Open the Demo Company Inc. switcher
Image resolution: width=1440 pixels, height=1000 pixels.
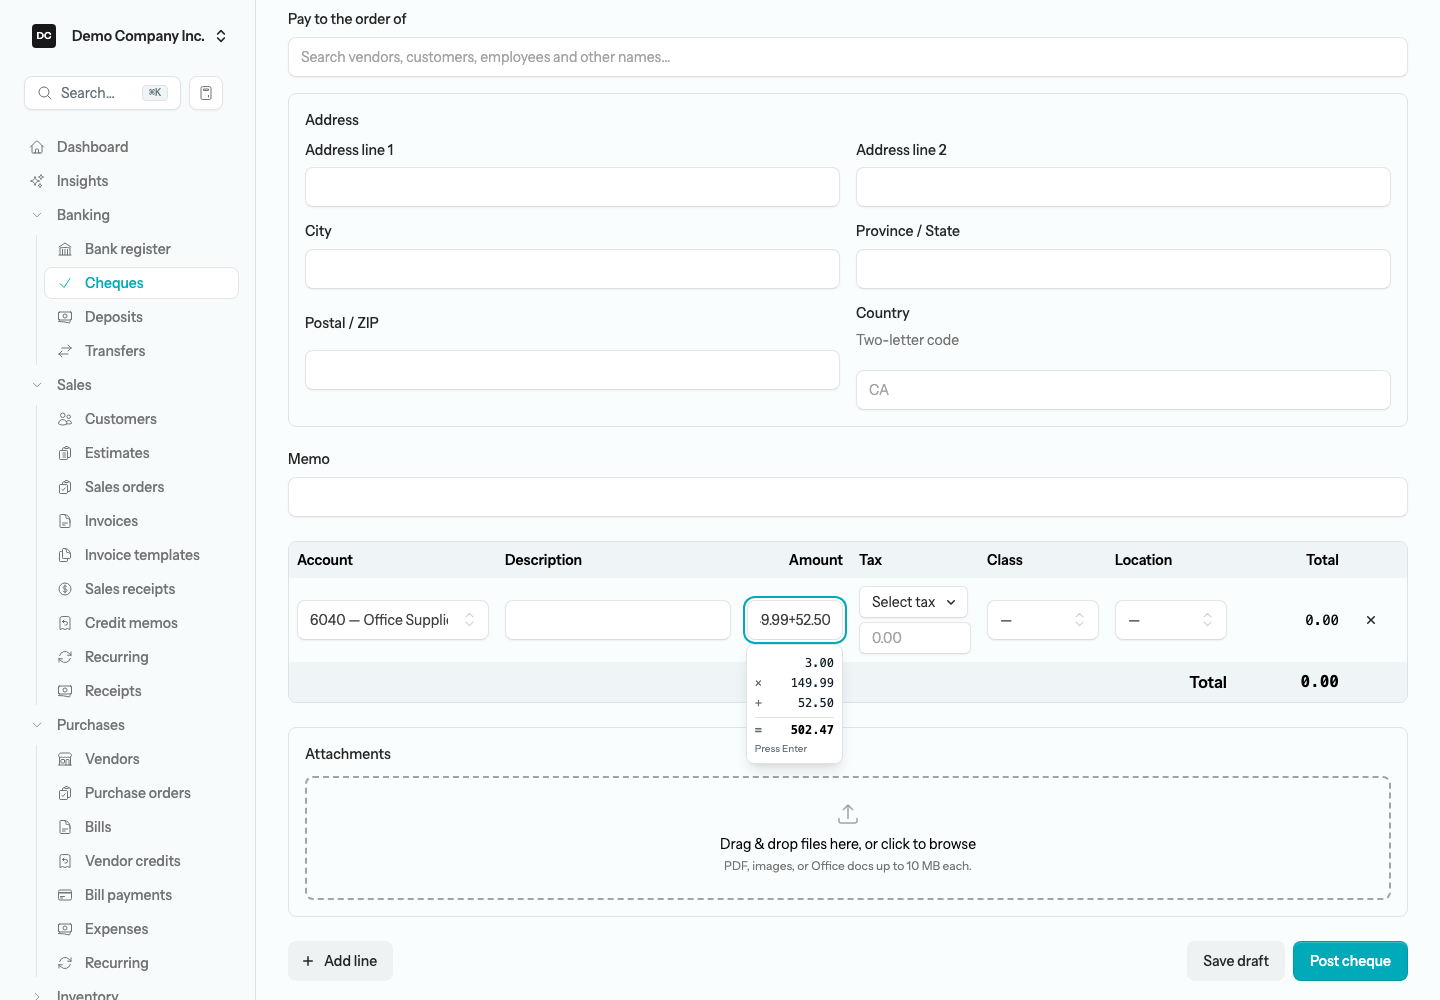pyautogui.click(x=130, y=36)
